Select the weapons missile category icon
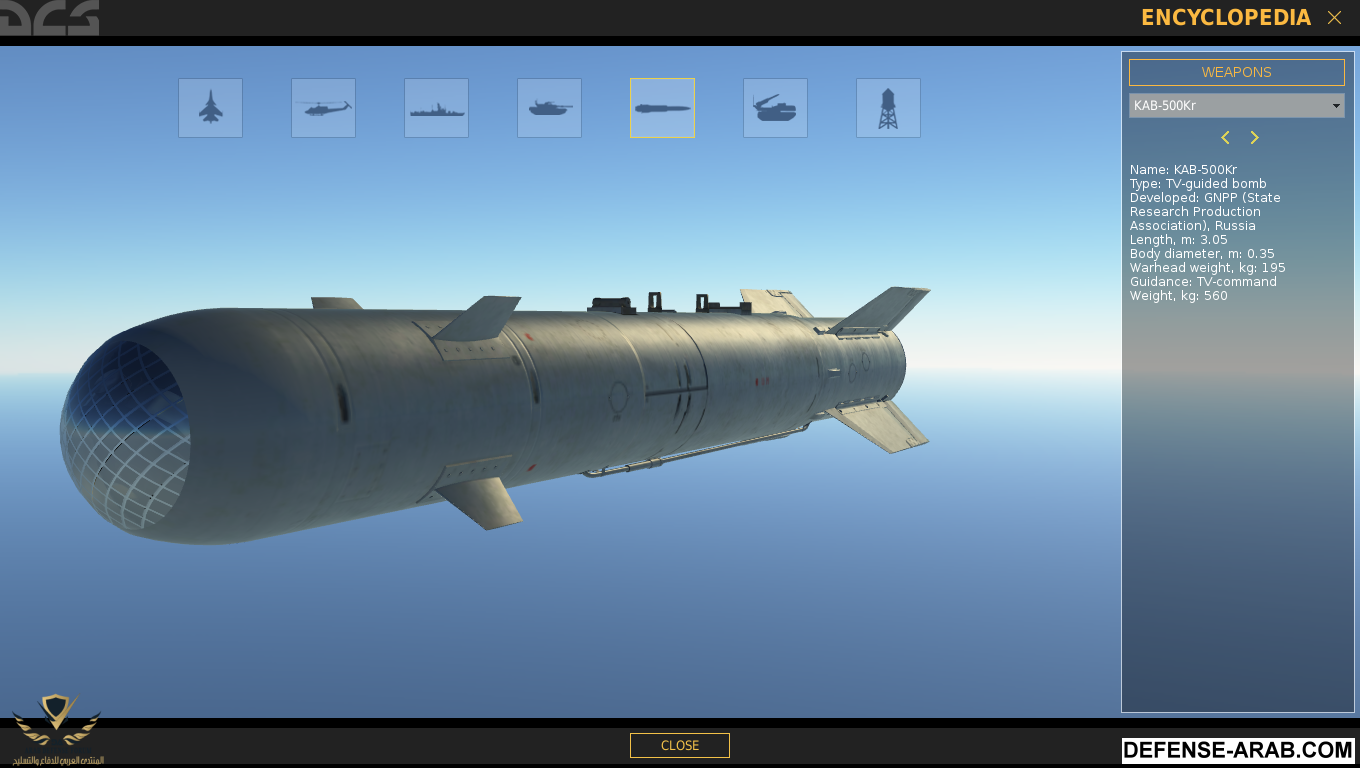The height and width of the screenshot is (768, 1360). point(662,108)
